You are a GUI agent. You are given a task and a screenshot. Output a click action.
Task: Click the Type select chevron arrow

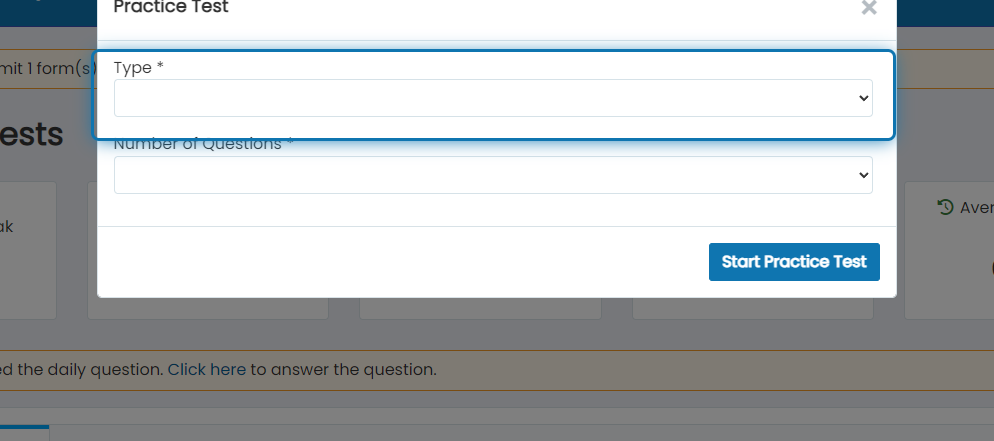[x=863, y=98]
